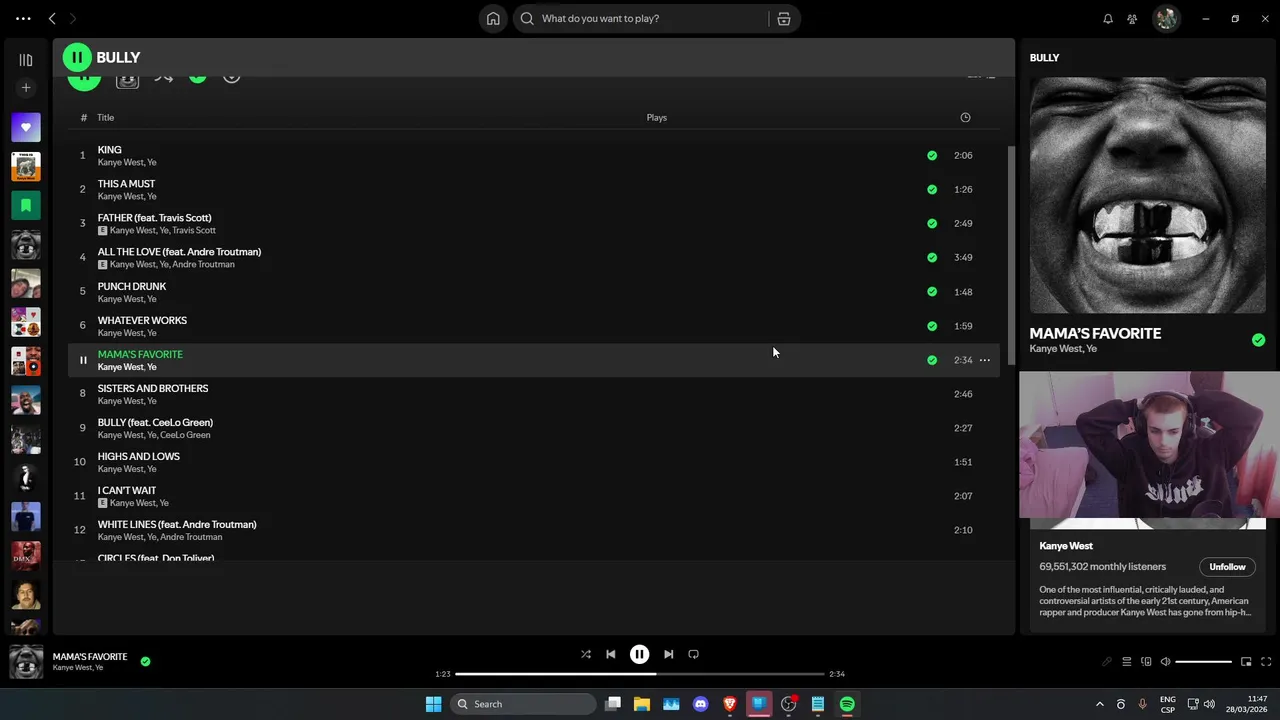Open bottom bar album cover thumbnail

coord(26,662)
